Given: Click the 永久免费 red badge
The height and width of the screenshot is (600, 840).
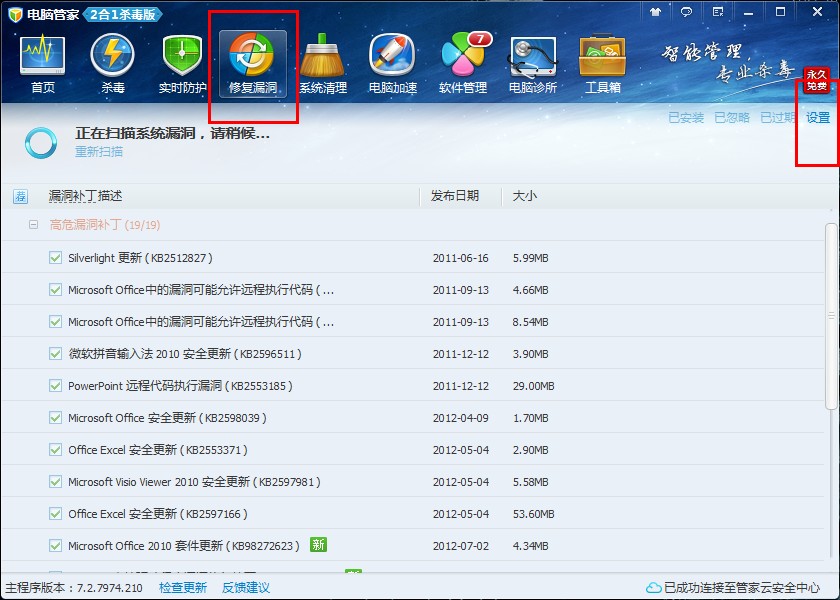Looking at the screenshot, I should tap(816, 81).
